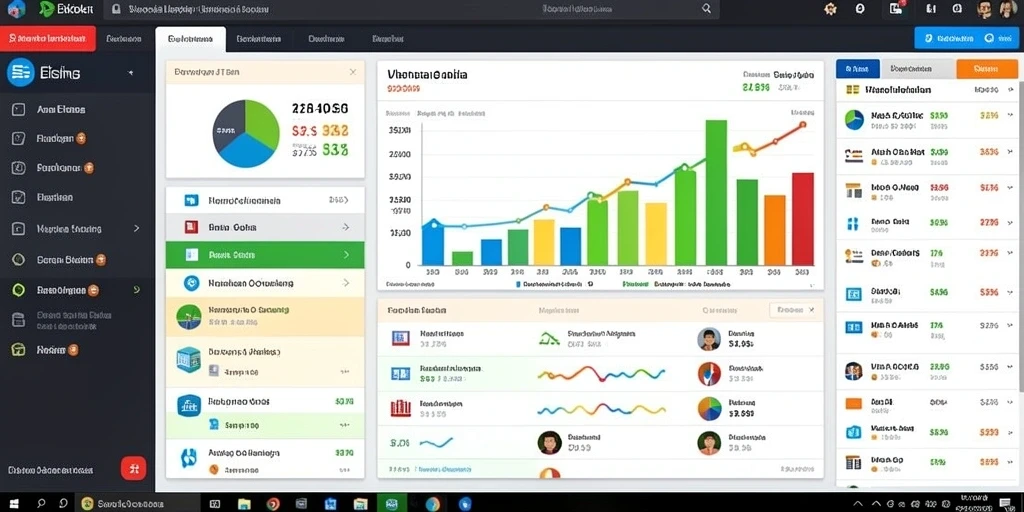Expand the green highlighted row's chevron
The image size is (1024, 512).
pyautogui.click(x=346, y=255)
